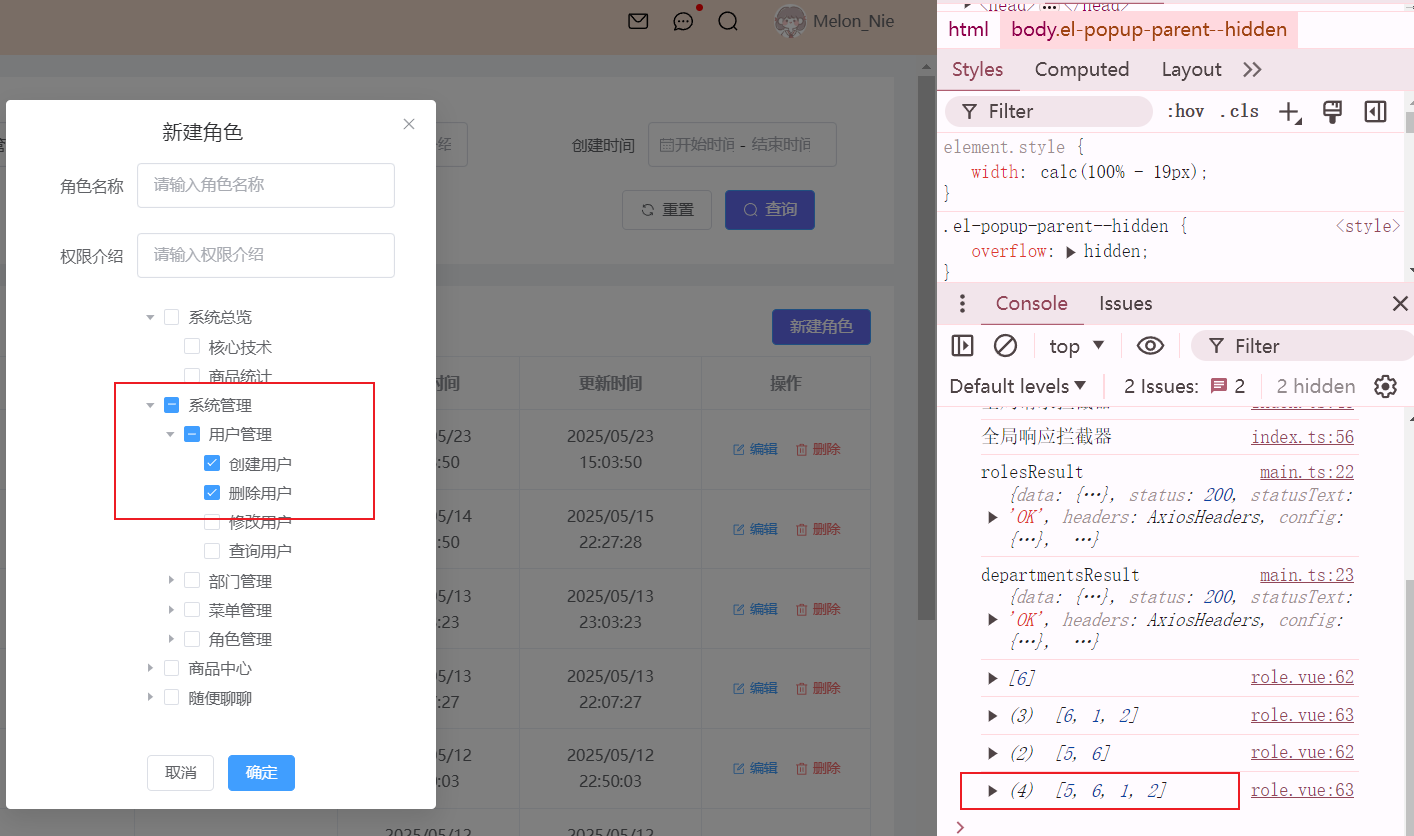Viewport: 1414px width, 836px height.
Task: Expand the 随便聊聊 tree node
Action: tap(150, 697)
